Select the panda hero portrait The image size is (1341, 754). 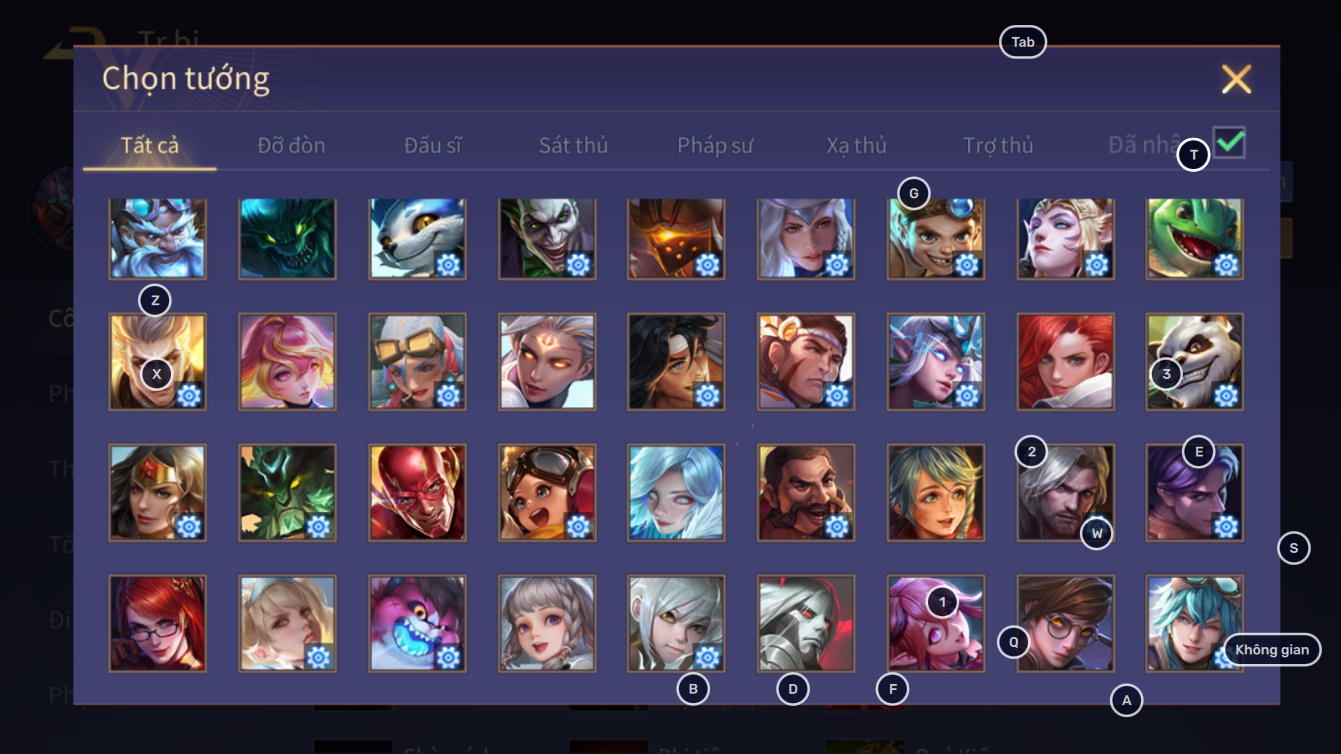coord(1195,361)
